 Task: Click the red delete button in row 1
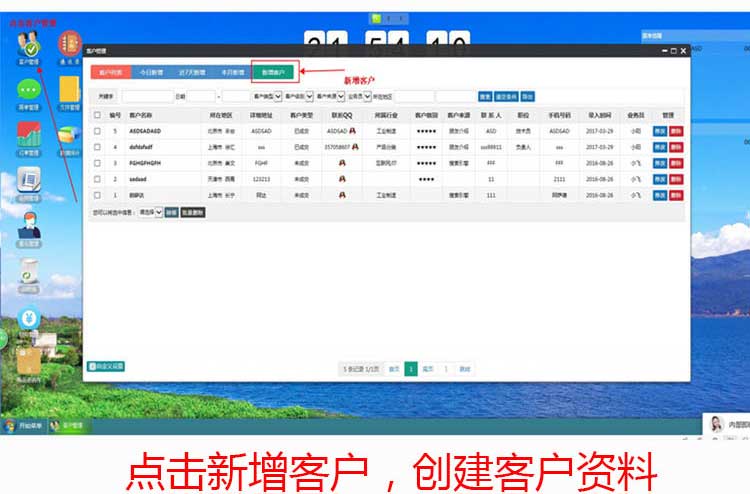(676, 195)
